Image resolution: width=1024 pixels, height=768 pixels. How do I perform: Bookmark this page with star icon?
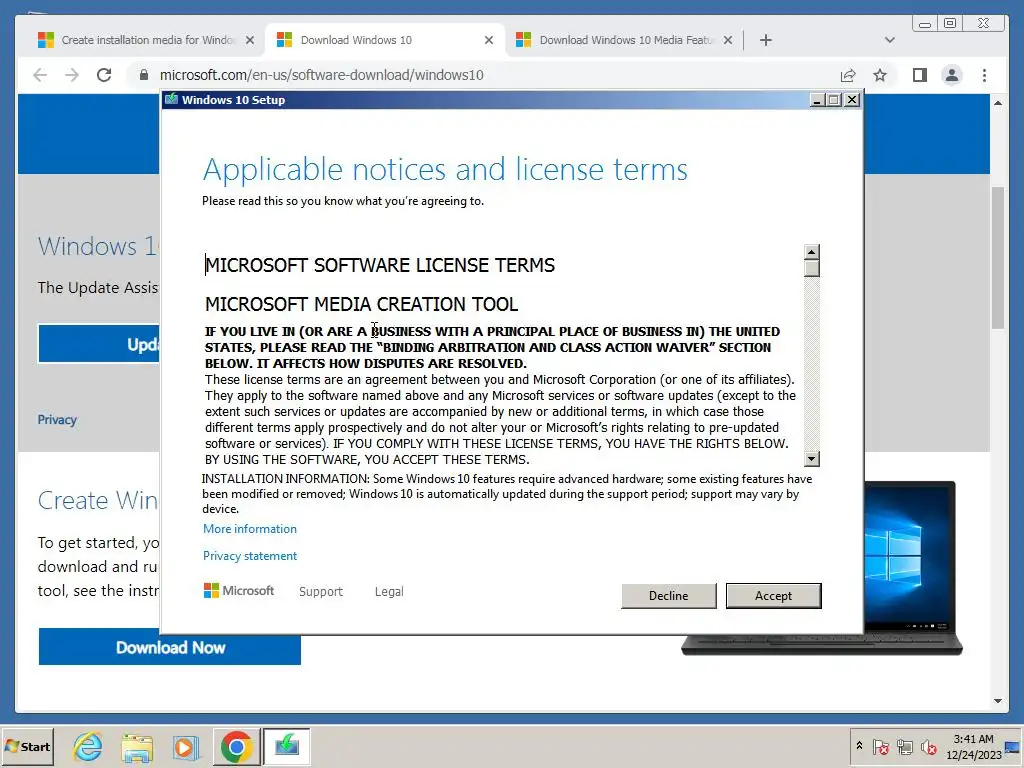tap(880, 75)
